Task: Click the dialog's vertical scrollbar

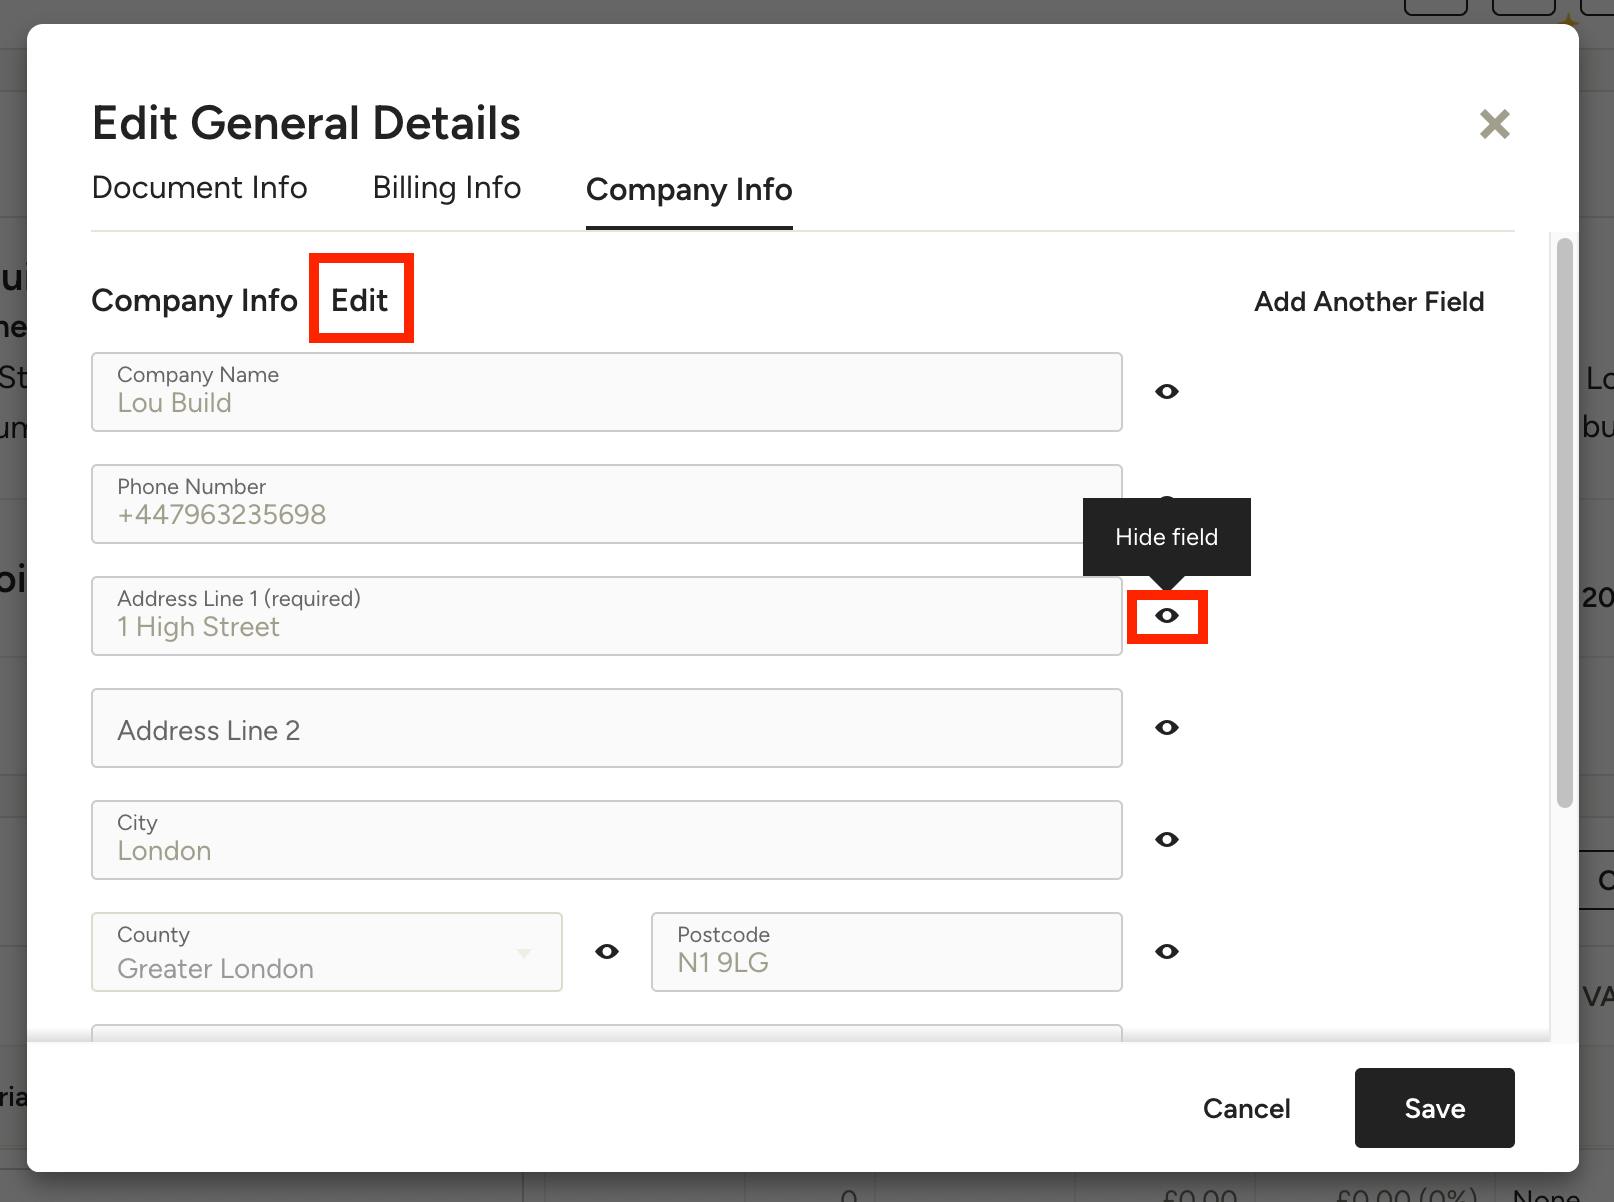Action: coord(1565,522)
